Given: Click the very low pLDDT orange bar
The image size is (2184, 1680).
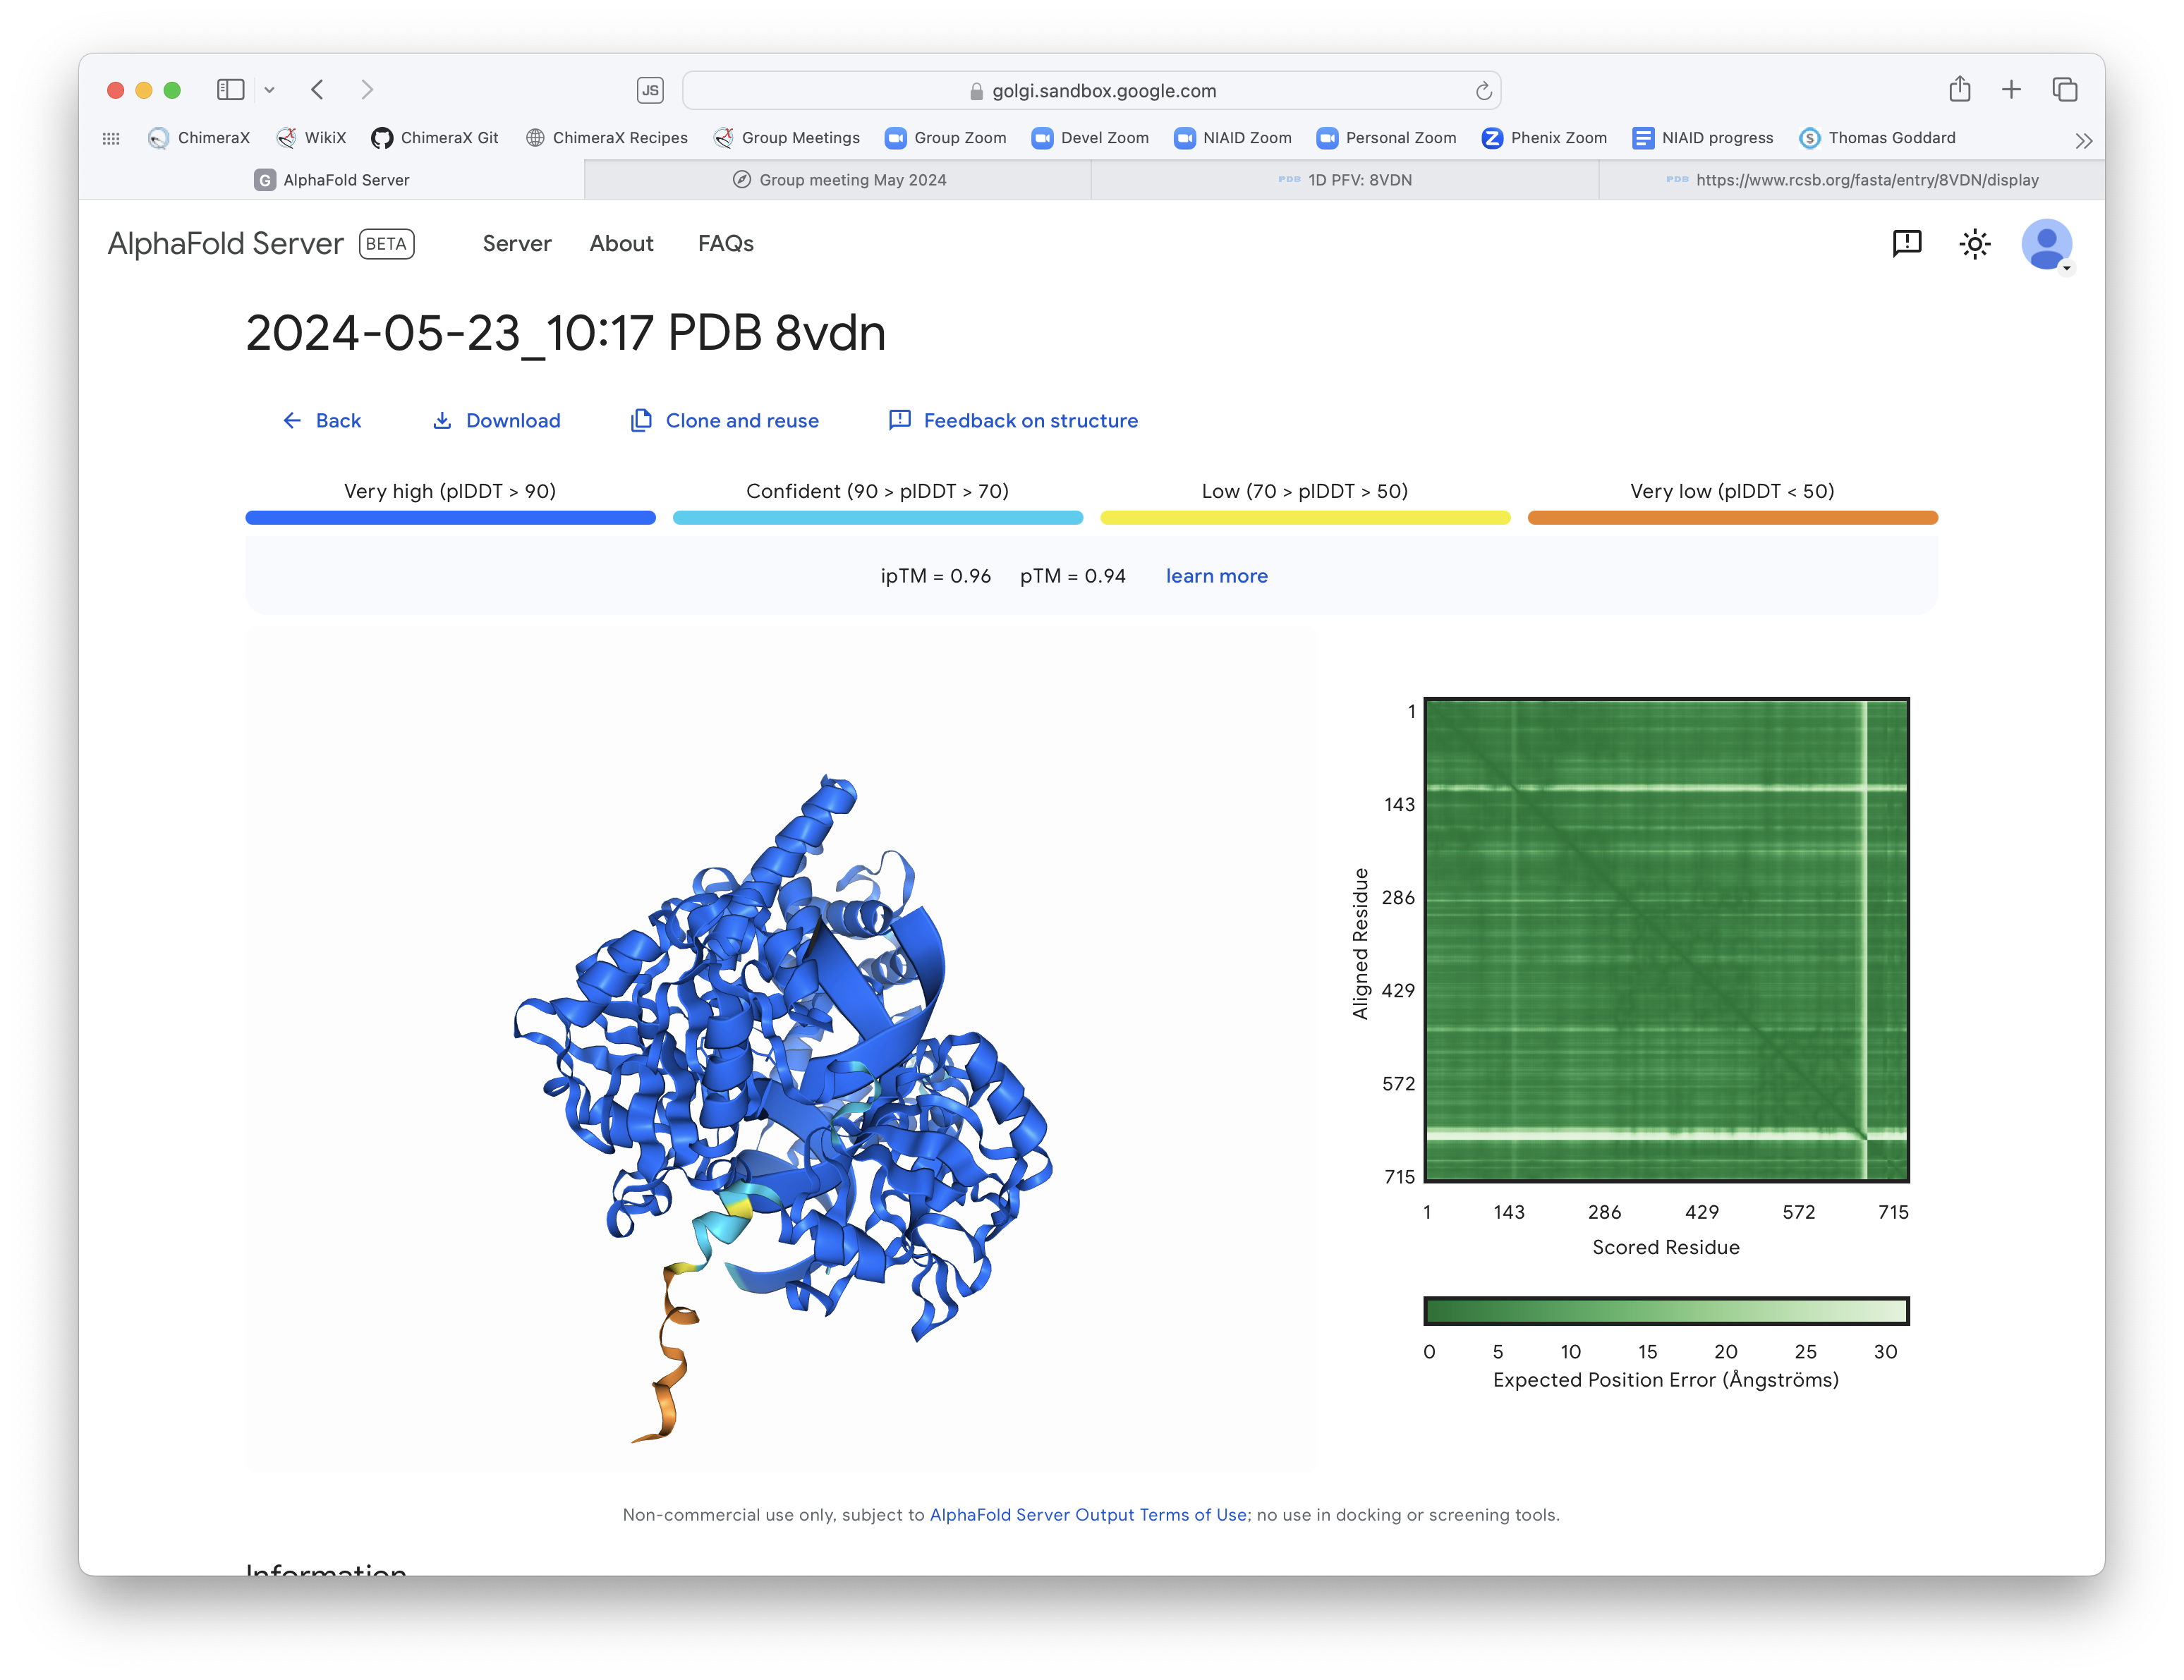Looking at the screenshot, I should [1732, 518].
